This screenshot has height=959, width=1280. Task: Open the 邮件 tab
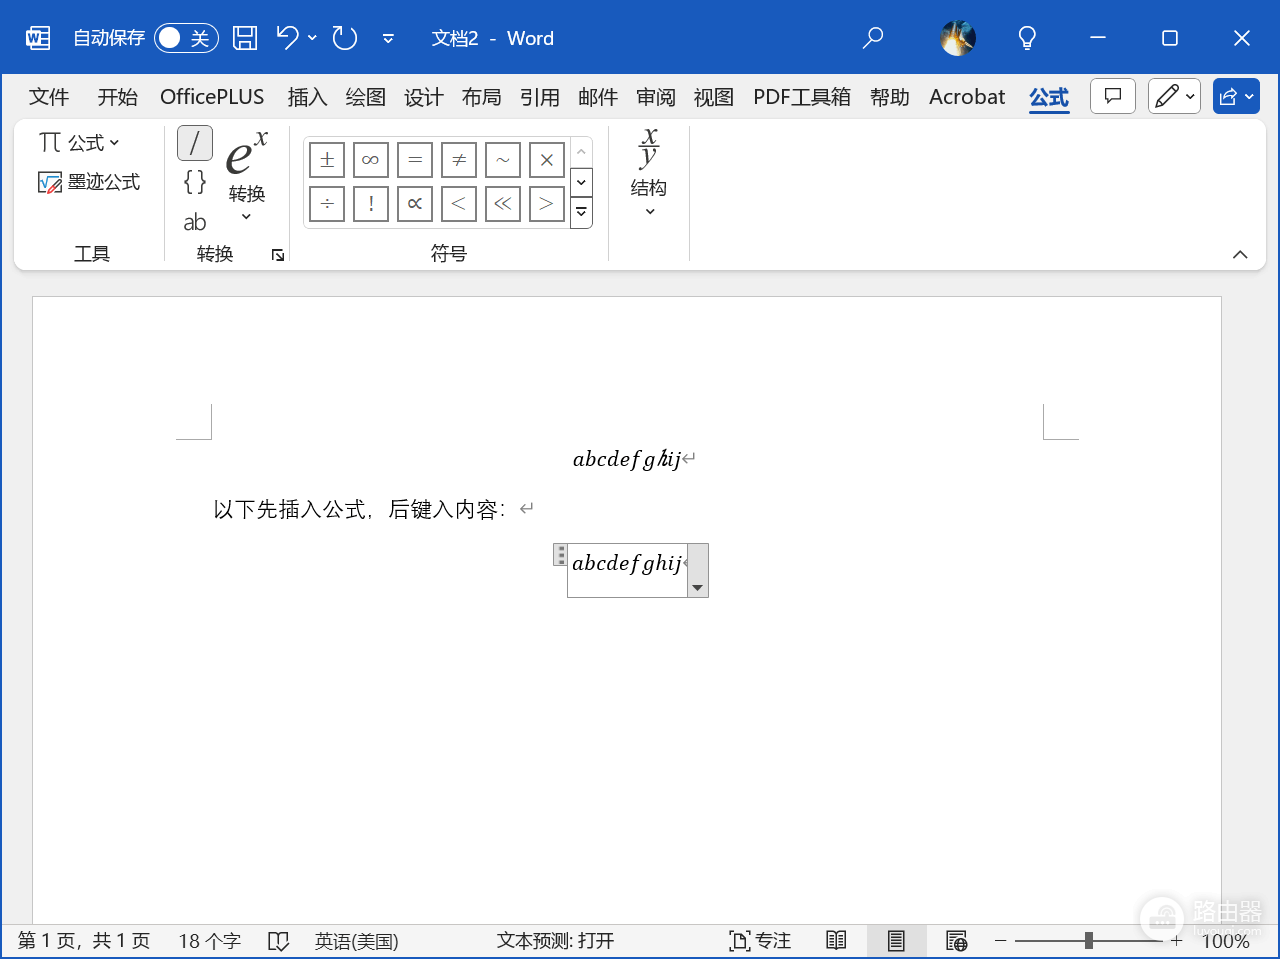[x=597, y=97]
